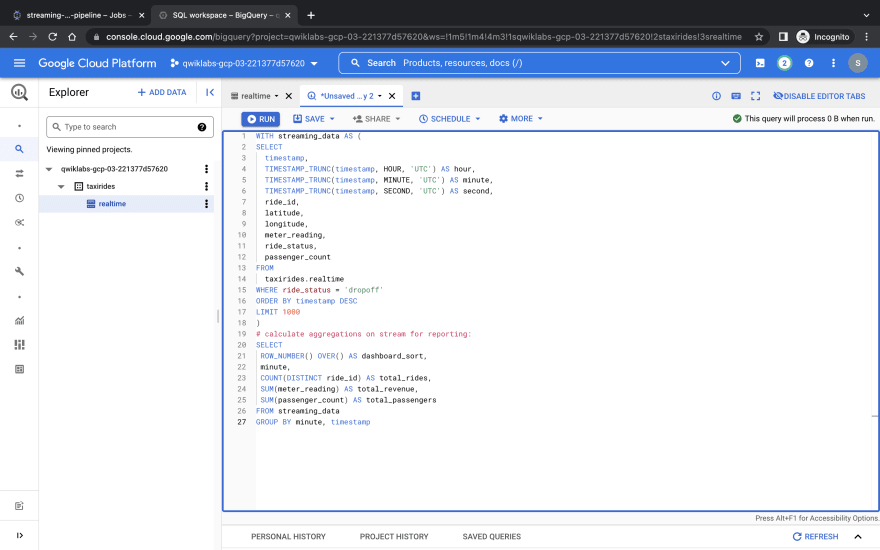Click the Products, resources, docs search box
The height and width of the screenshot is (550, 880).
coord(539,63)
